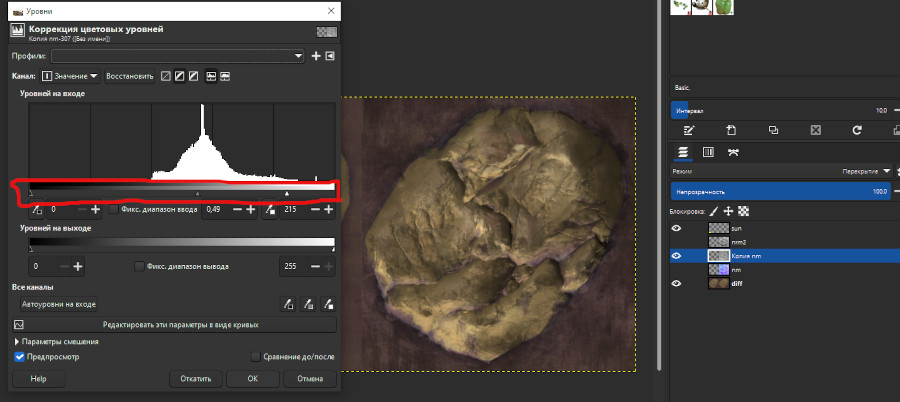Viewport: 900px width, 402px height.
Task: Switch histogram to logarithmic view
Action: coord(226,76)
